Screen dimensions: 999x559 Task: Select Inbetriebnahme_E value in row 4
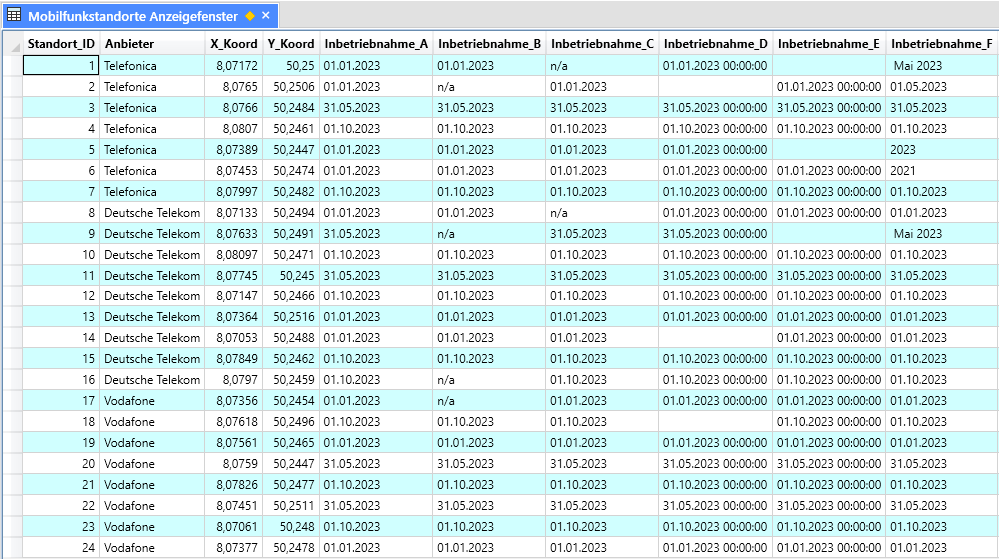coord(829,128)
